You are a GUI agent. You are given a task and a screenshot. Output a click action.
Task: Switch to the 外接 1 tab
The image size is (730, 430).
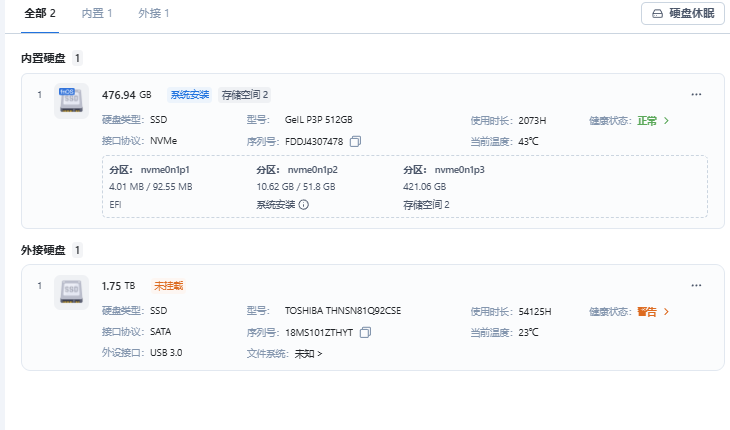click(154, 13)
